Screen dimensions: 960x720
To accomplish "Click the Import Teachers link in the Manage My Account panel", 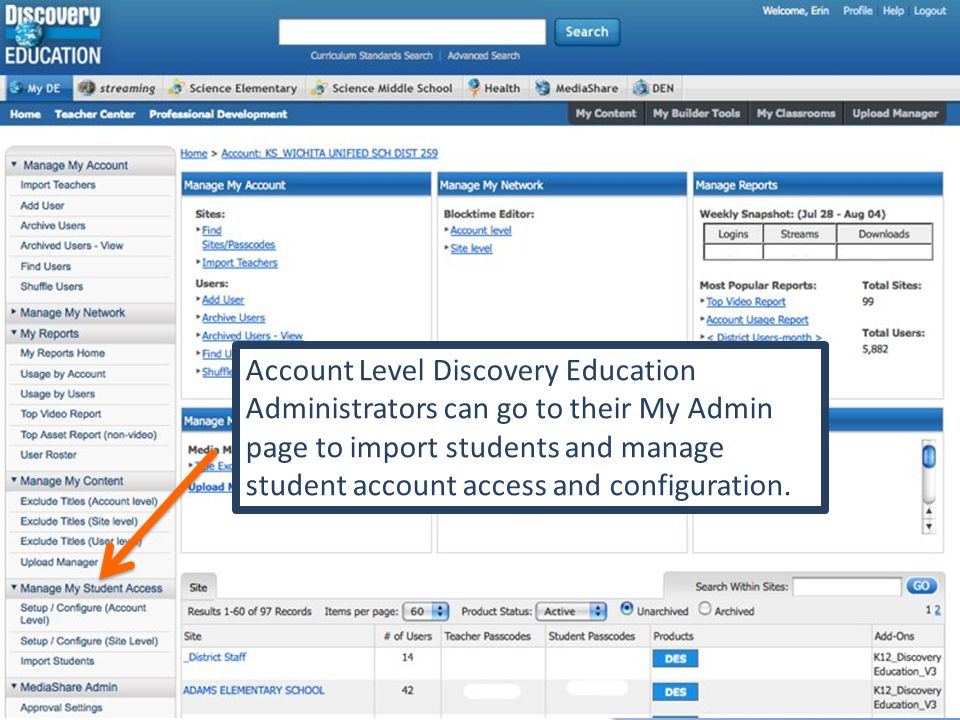I will tap(240, 263).
